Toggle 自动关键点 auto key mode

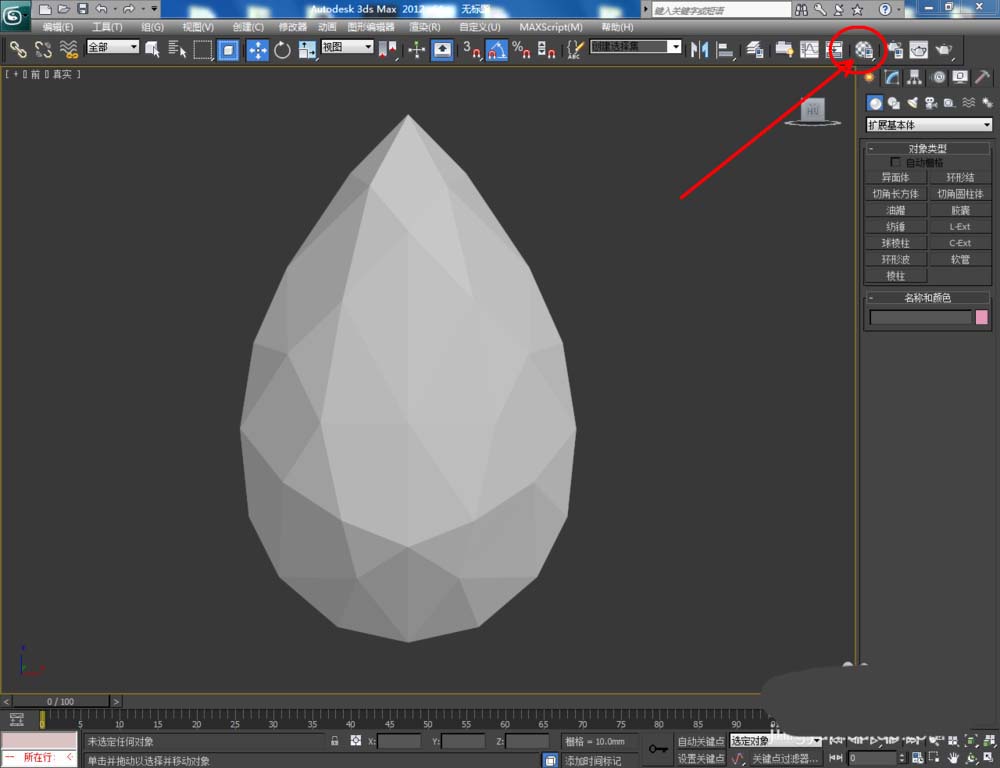pos(700,741)
